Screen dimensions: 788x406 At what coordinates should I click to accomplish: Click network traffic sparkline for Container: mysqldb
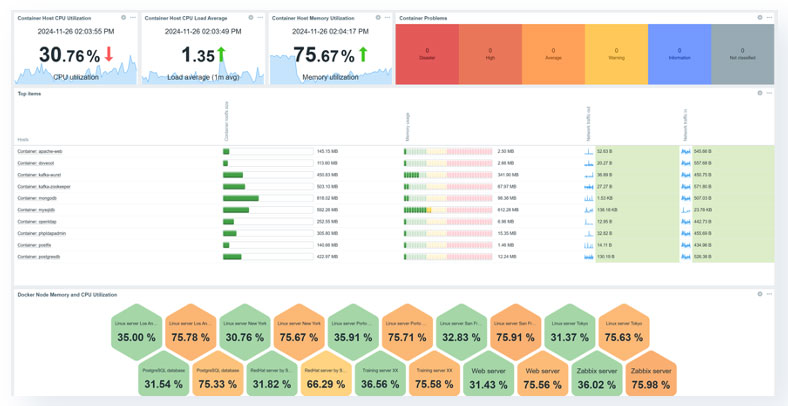(589, 210)
